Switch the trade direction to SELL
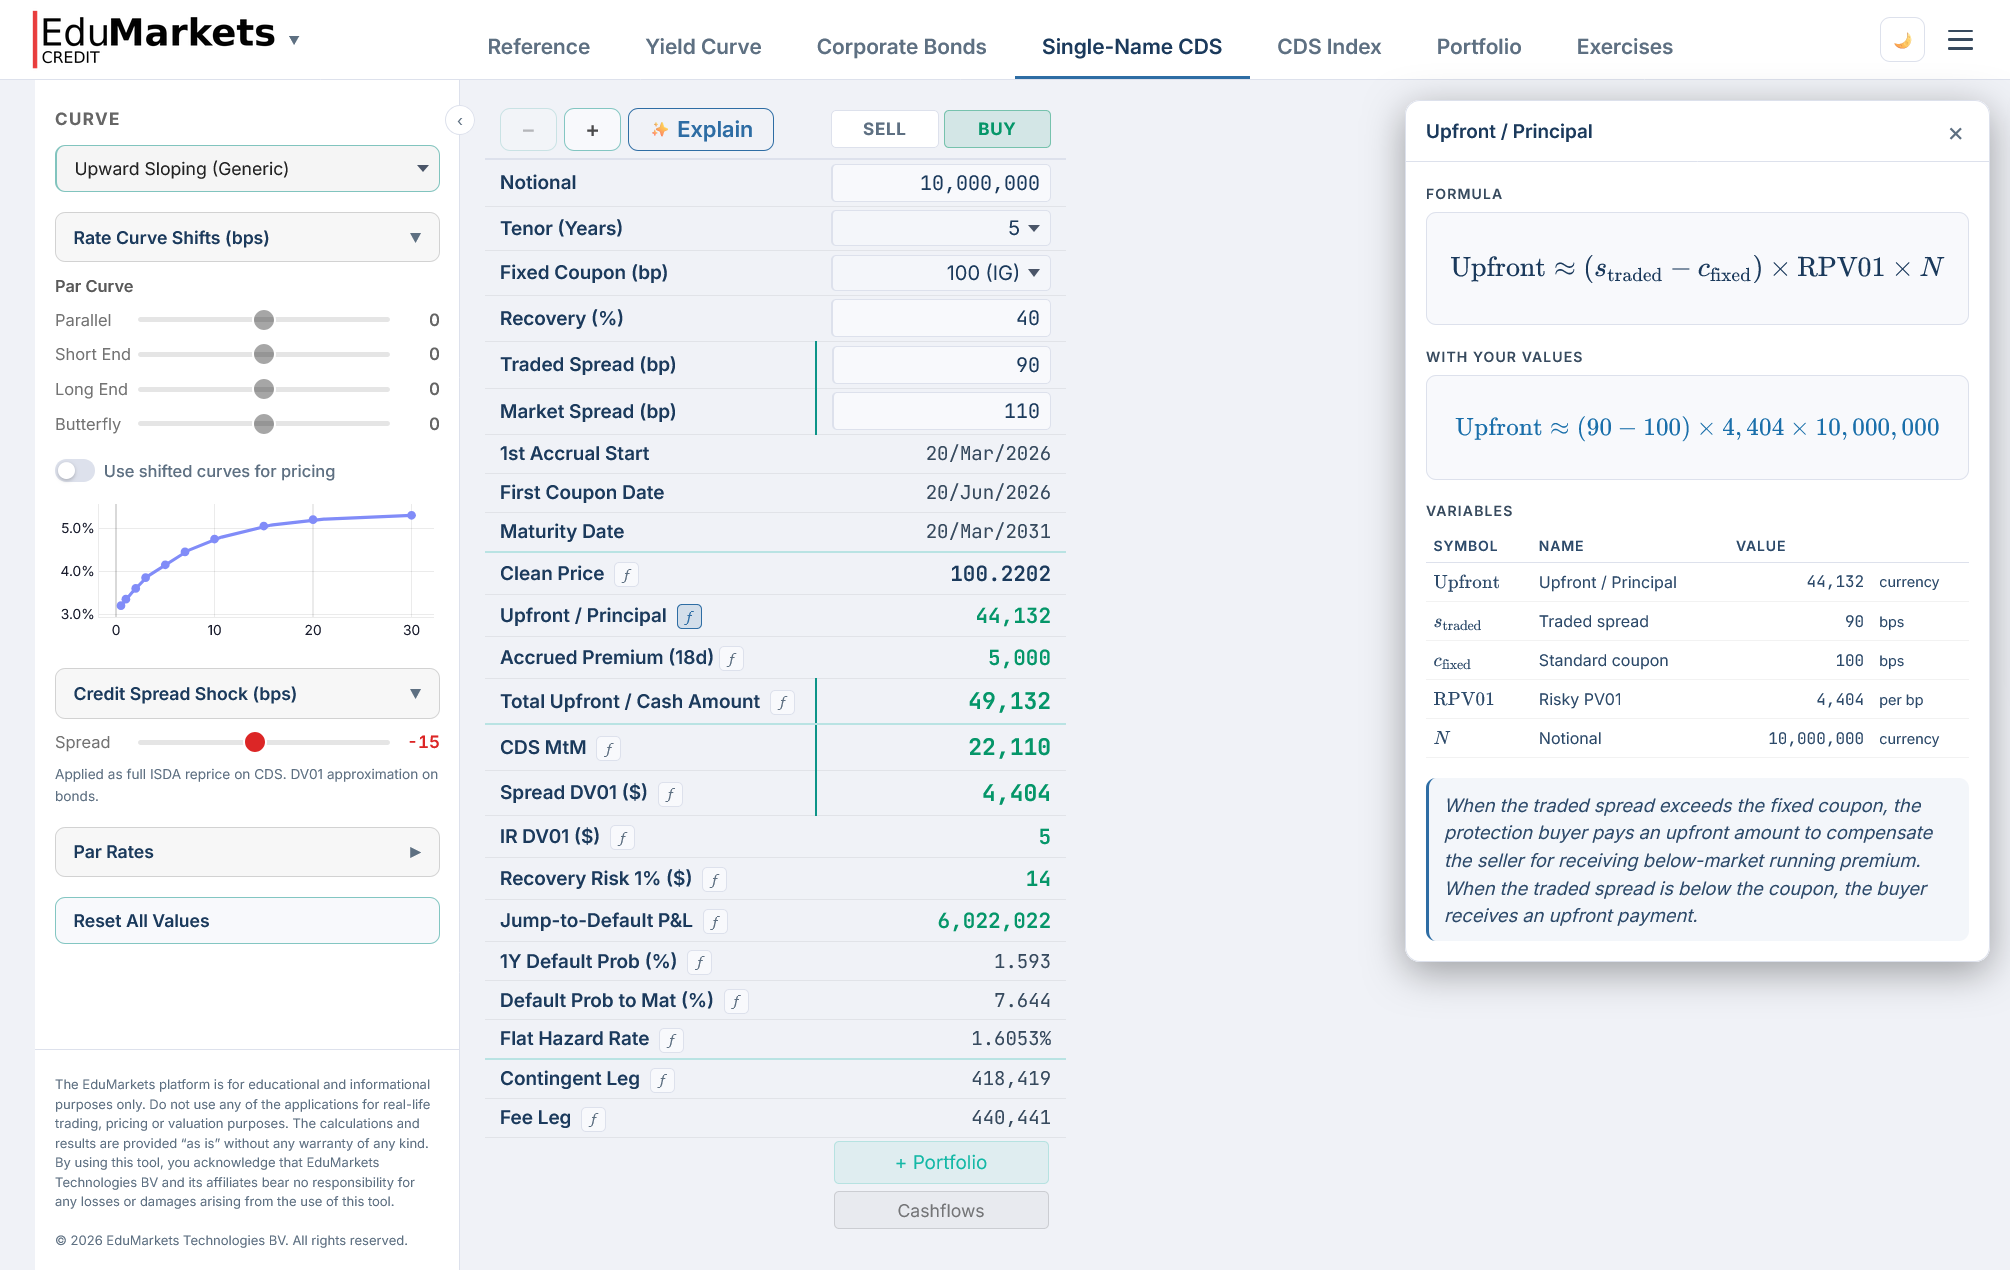The height and width of the screenshot is (1270, 2010). [884, 129]
